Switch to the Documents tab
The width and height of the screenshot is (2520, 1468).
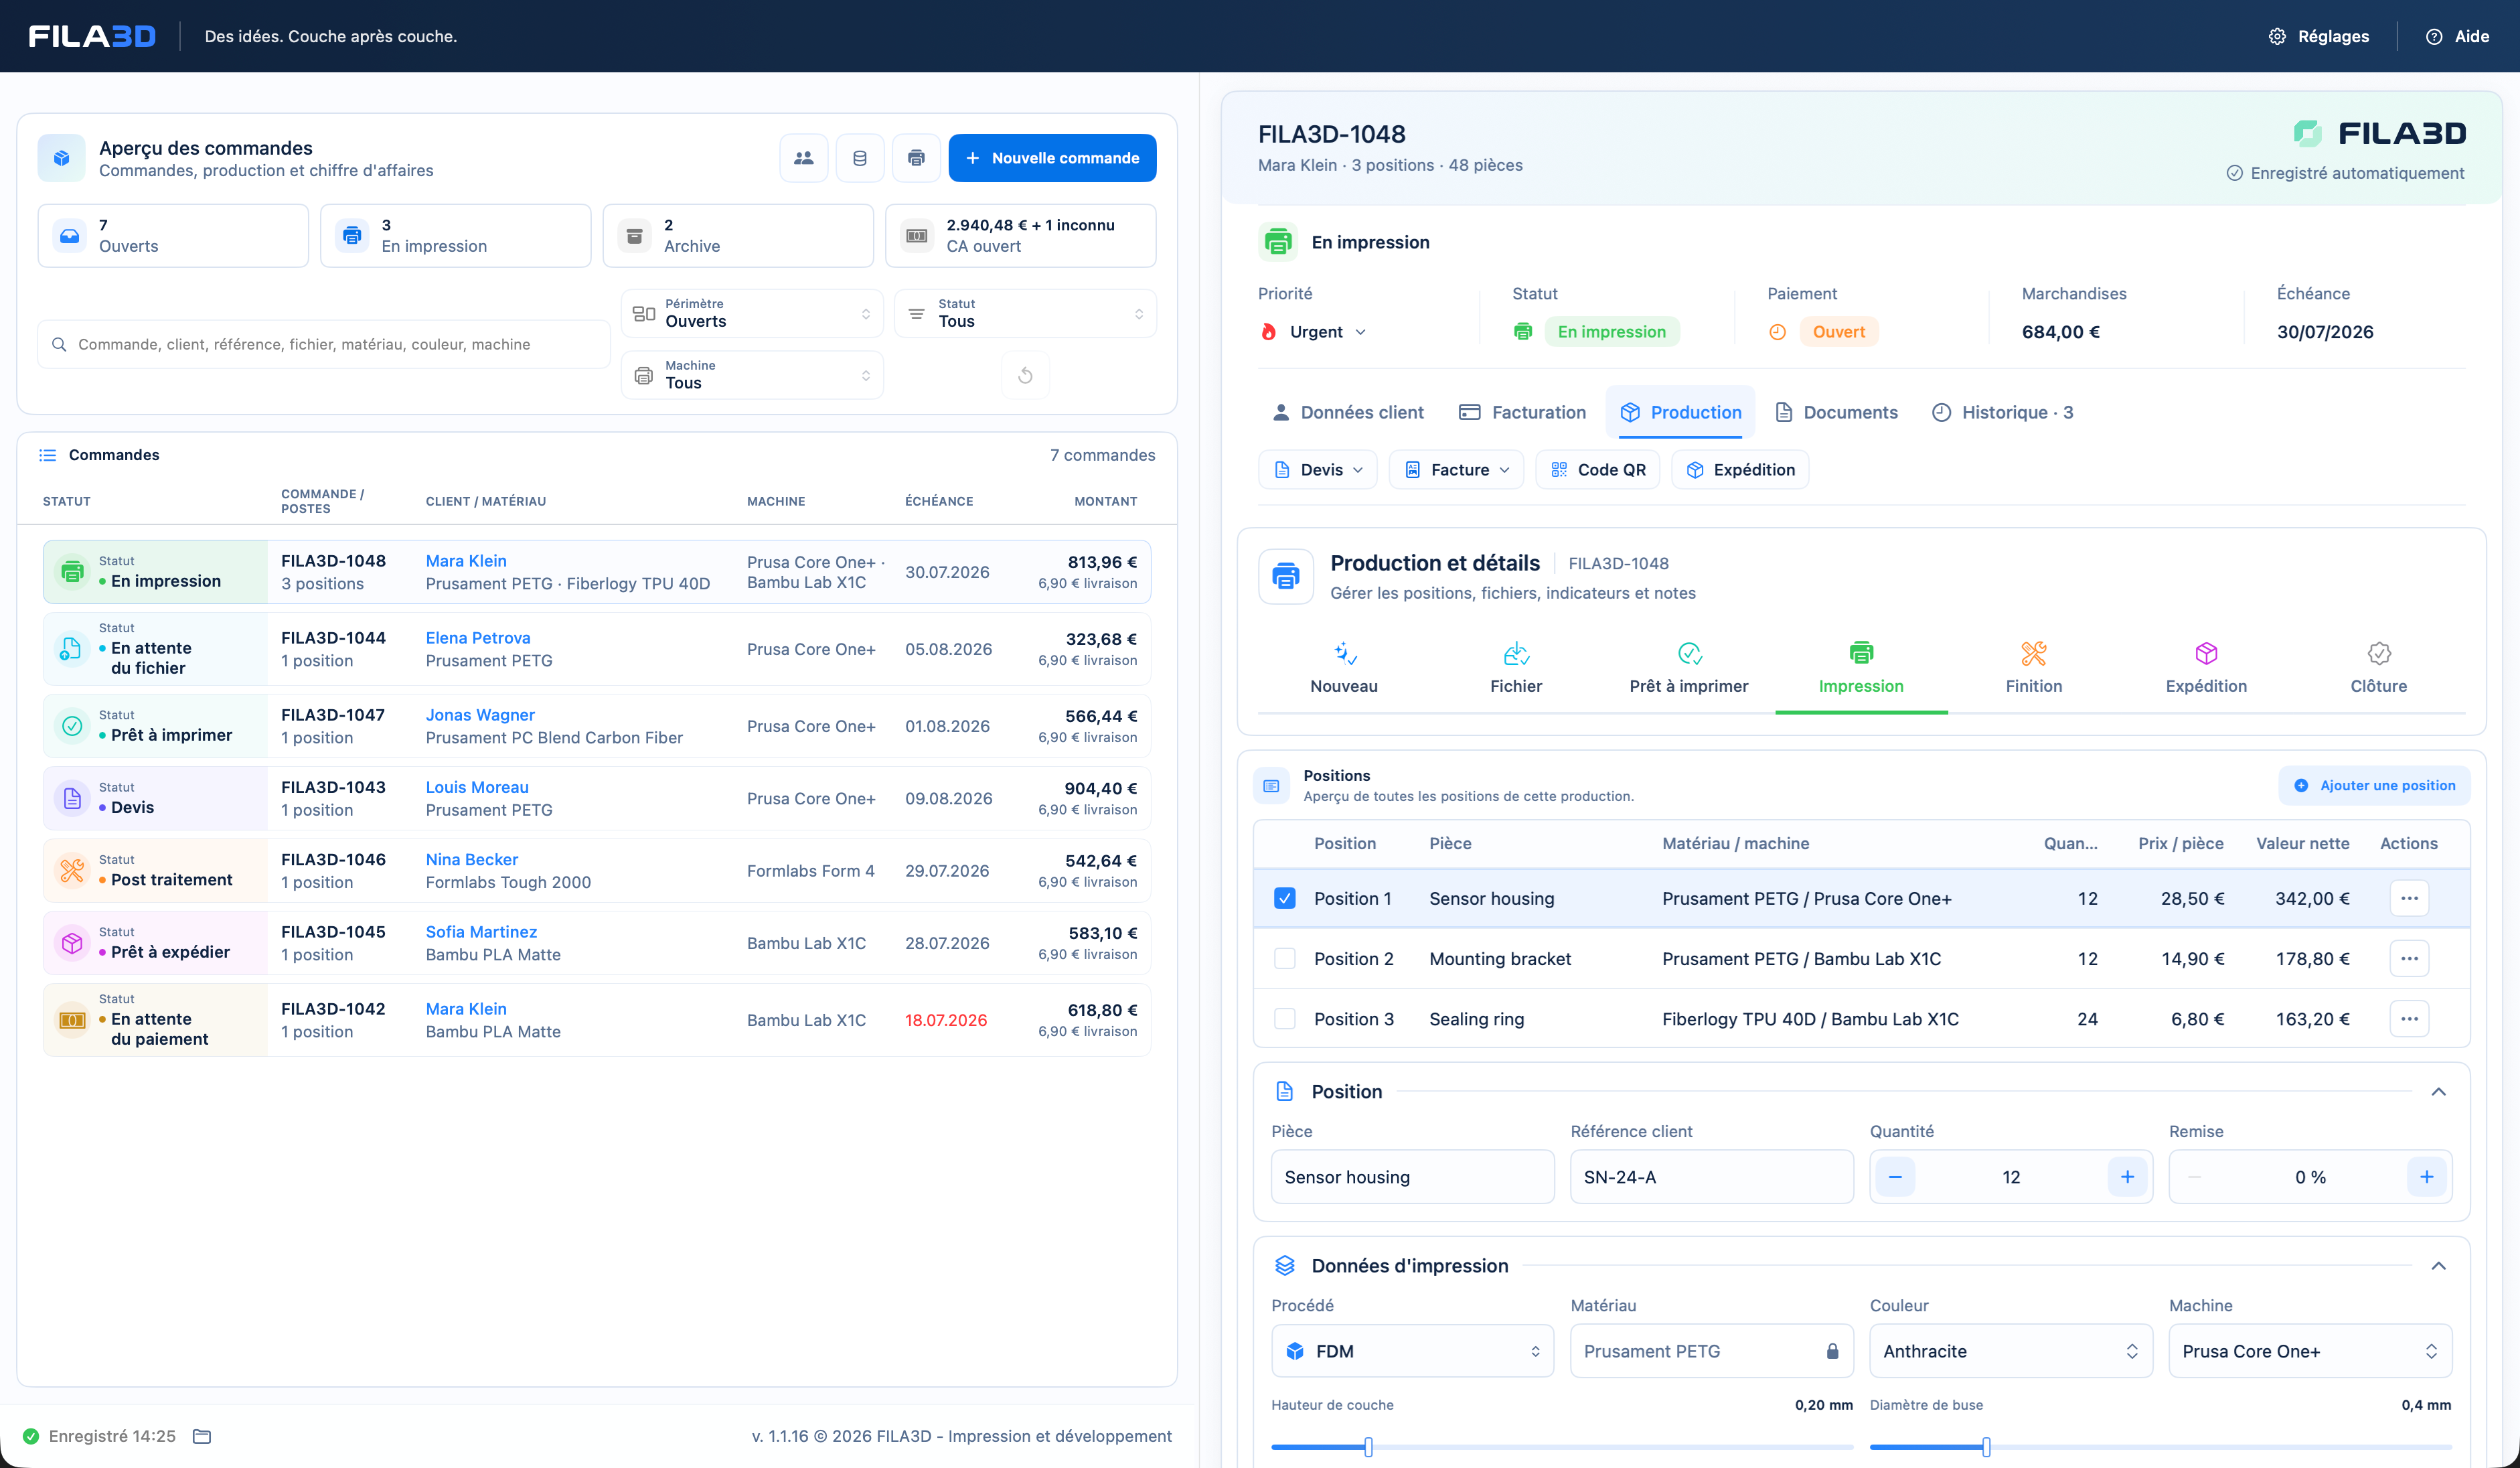(1836, 412)
